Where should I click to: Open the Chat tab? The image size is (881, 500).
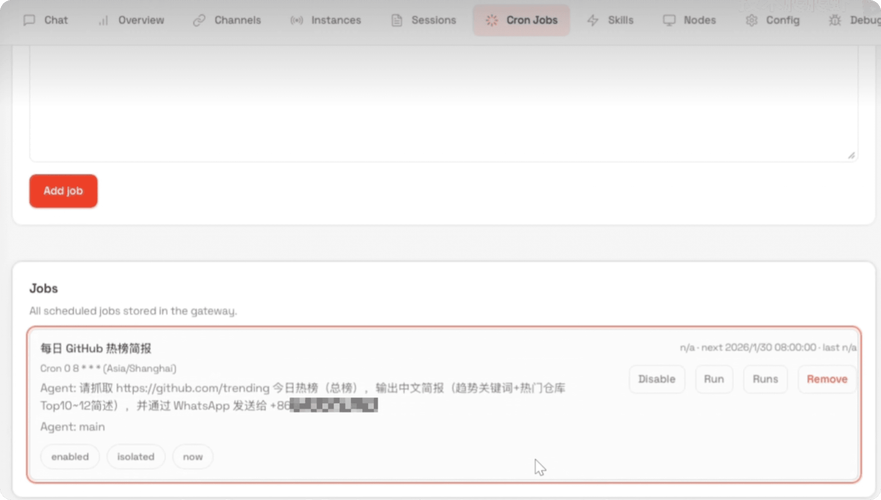(46, 20)
